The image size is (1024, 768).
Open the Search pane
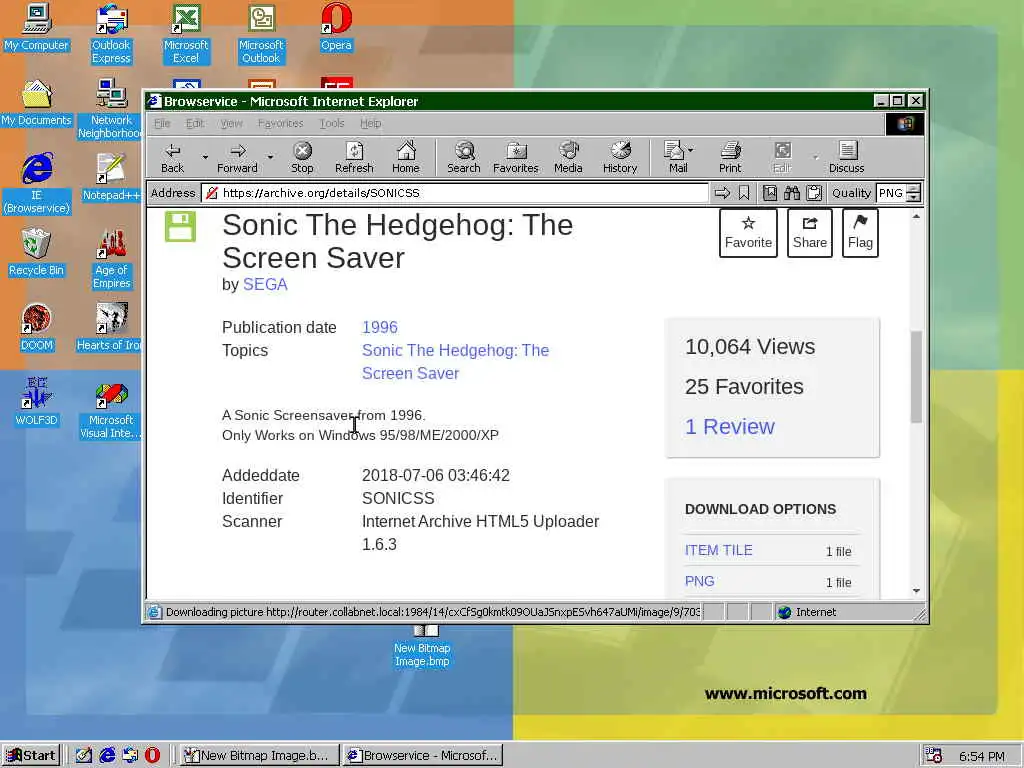(x=464, y=158)
